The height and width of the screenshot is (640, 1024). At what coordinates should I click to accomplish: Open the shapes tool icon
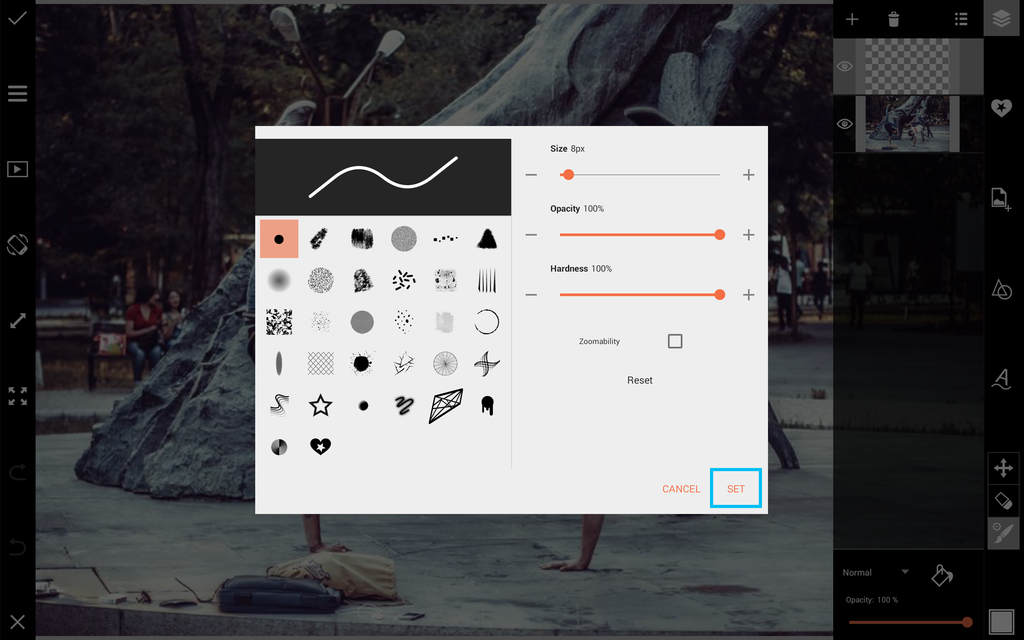pos(1001,290)
